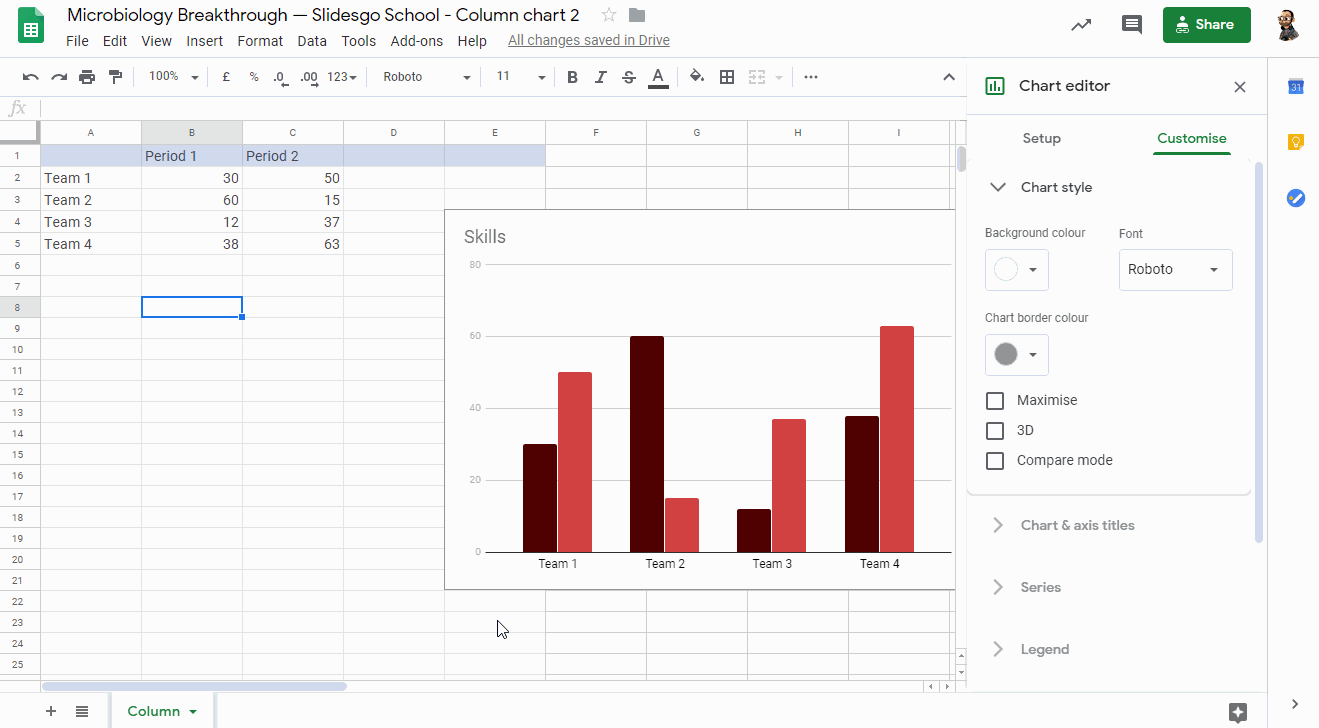1319x728 pixels.
Task: Decrease decimal places icon
Action: (x=281, y=77)
